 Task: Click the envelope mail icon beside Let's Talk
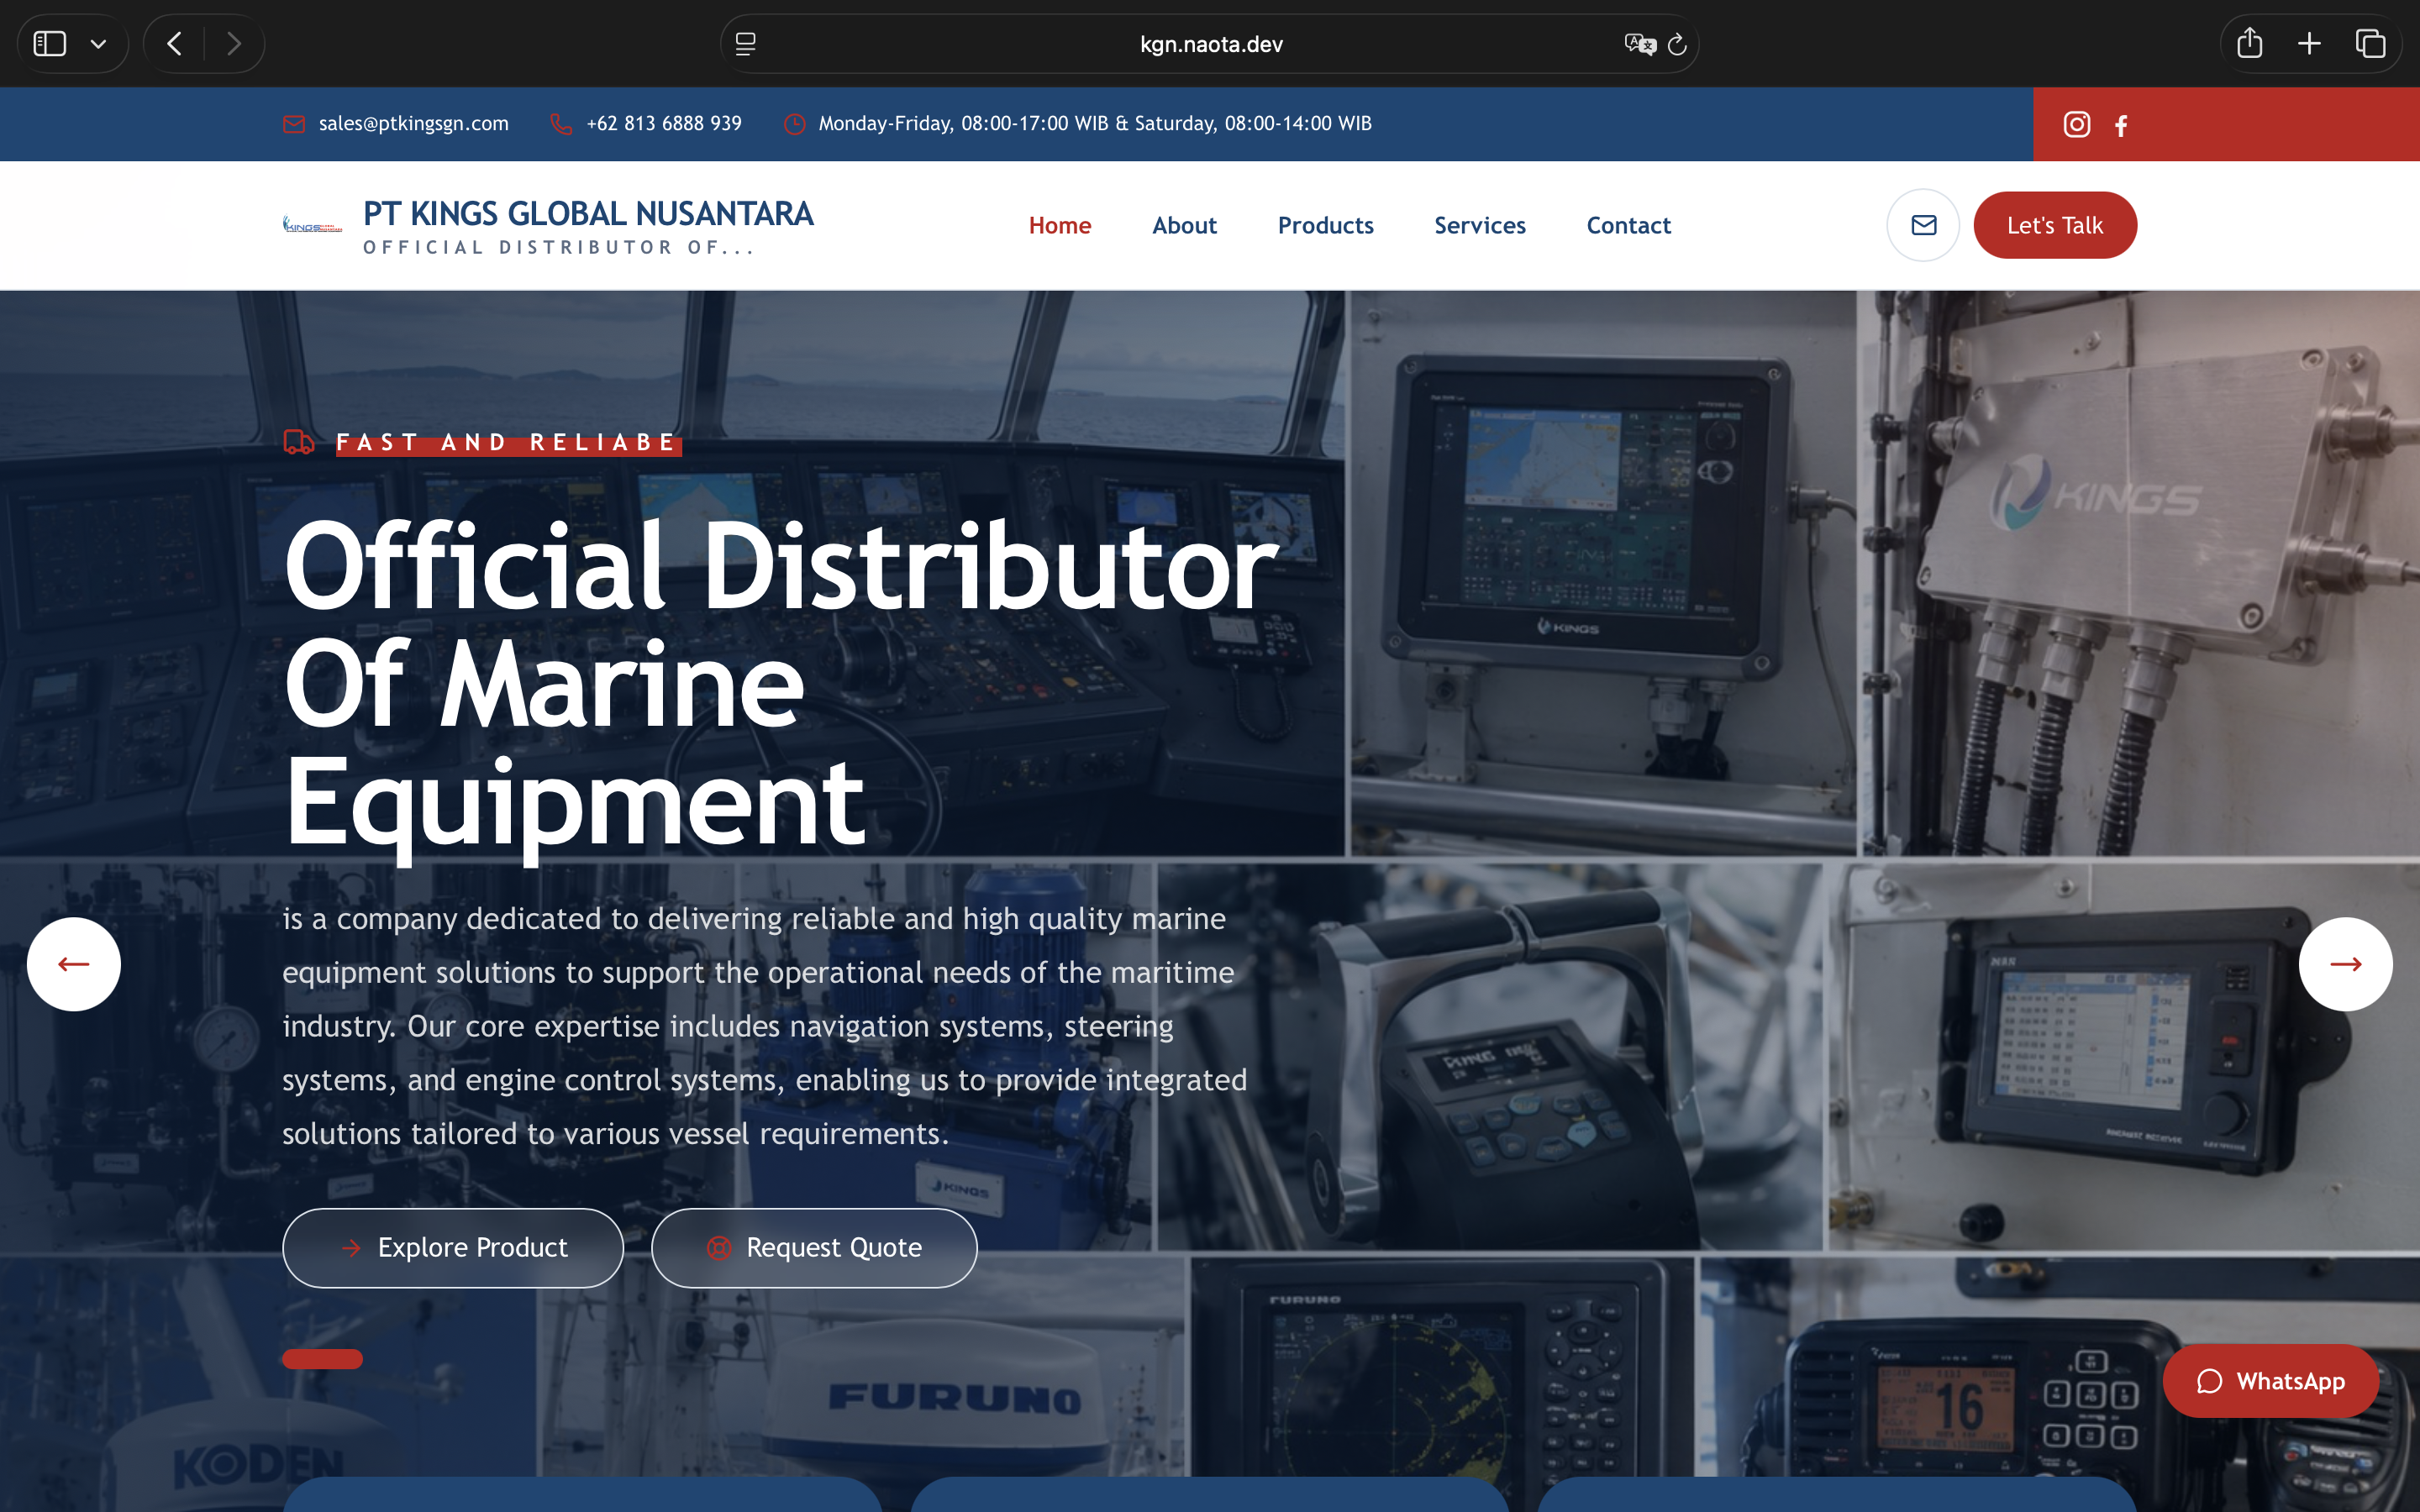tap(1923, 225)
